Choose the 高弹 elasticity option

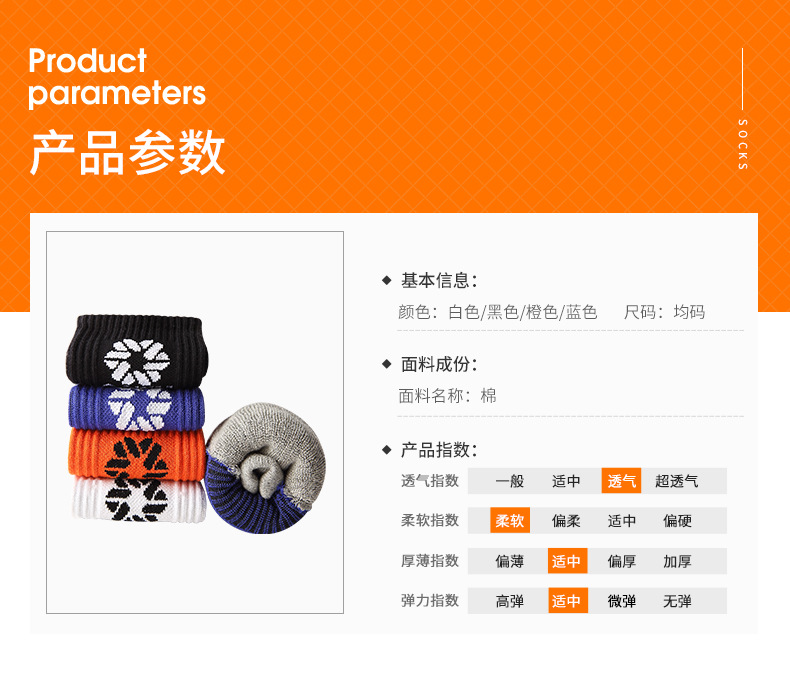tap(510, 601)
